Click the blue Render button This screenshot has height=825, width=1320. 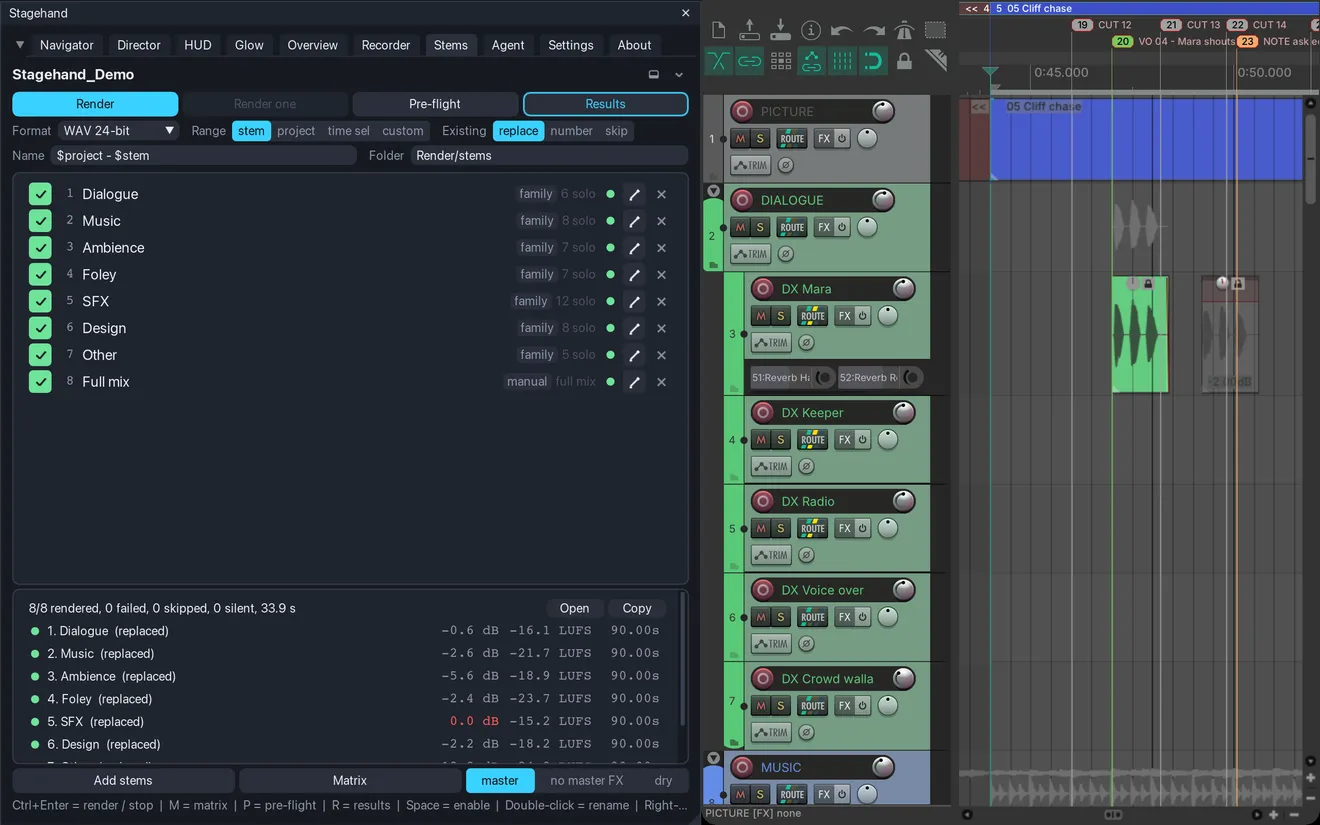[x=95, y=104]
